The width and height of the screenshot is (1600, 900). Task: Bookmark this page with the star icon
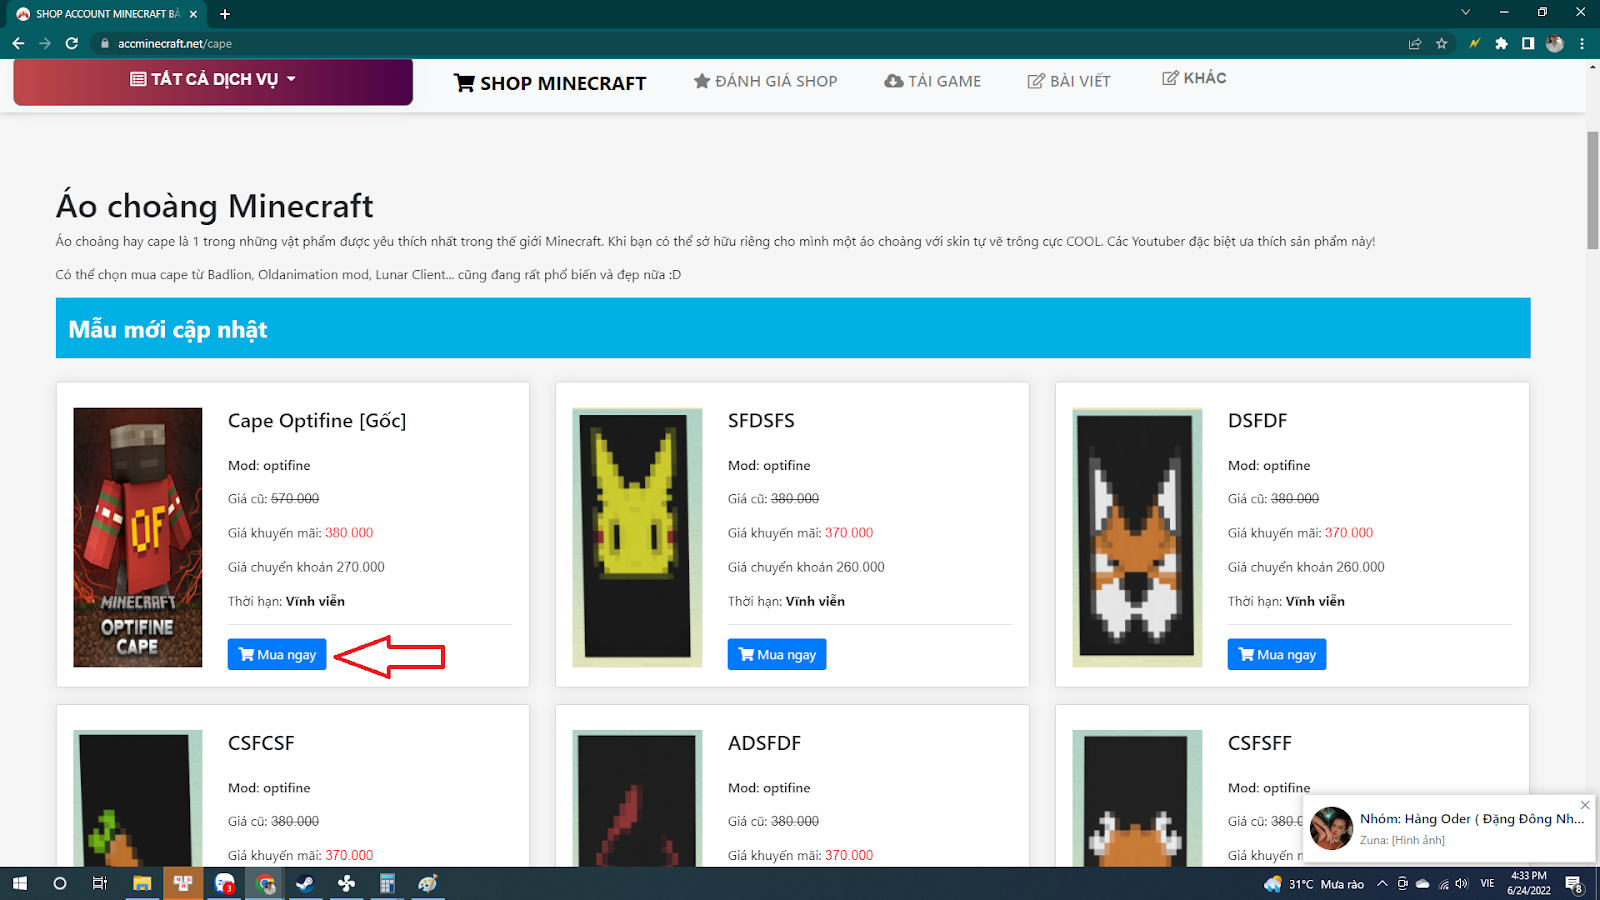pyautogui.click(x=1442, y=44)
